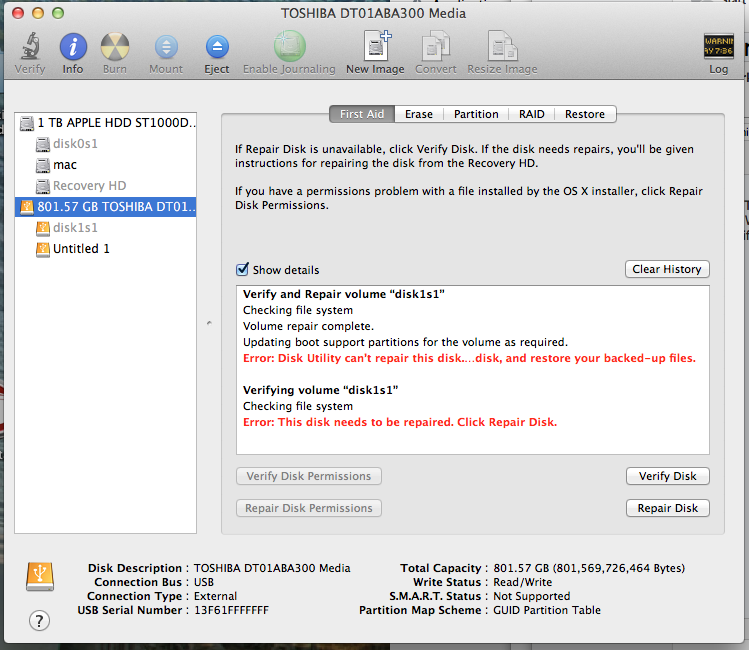The image size is (749, 650).
Task: Click the "GUID Partition Table" scheme value
Action: [x=547, y=610]
